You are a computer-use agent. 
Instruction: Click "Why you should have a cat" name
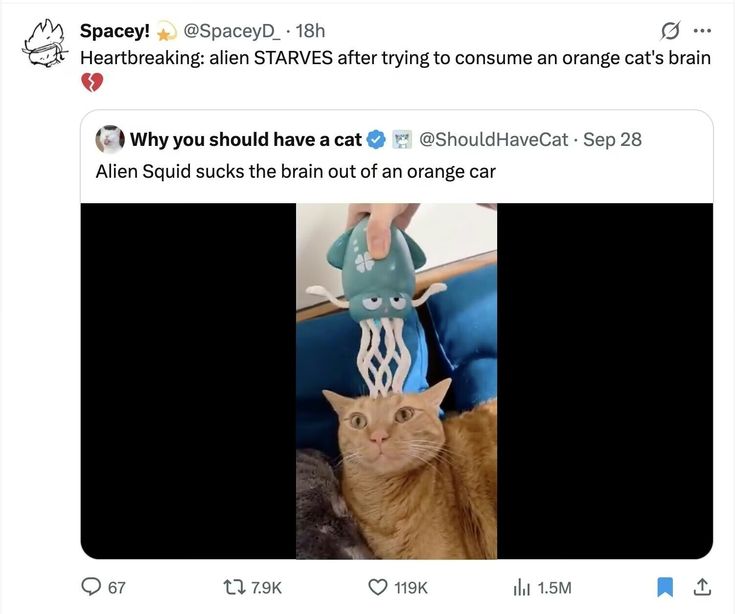click(x=245, y=139)
